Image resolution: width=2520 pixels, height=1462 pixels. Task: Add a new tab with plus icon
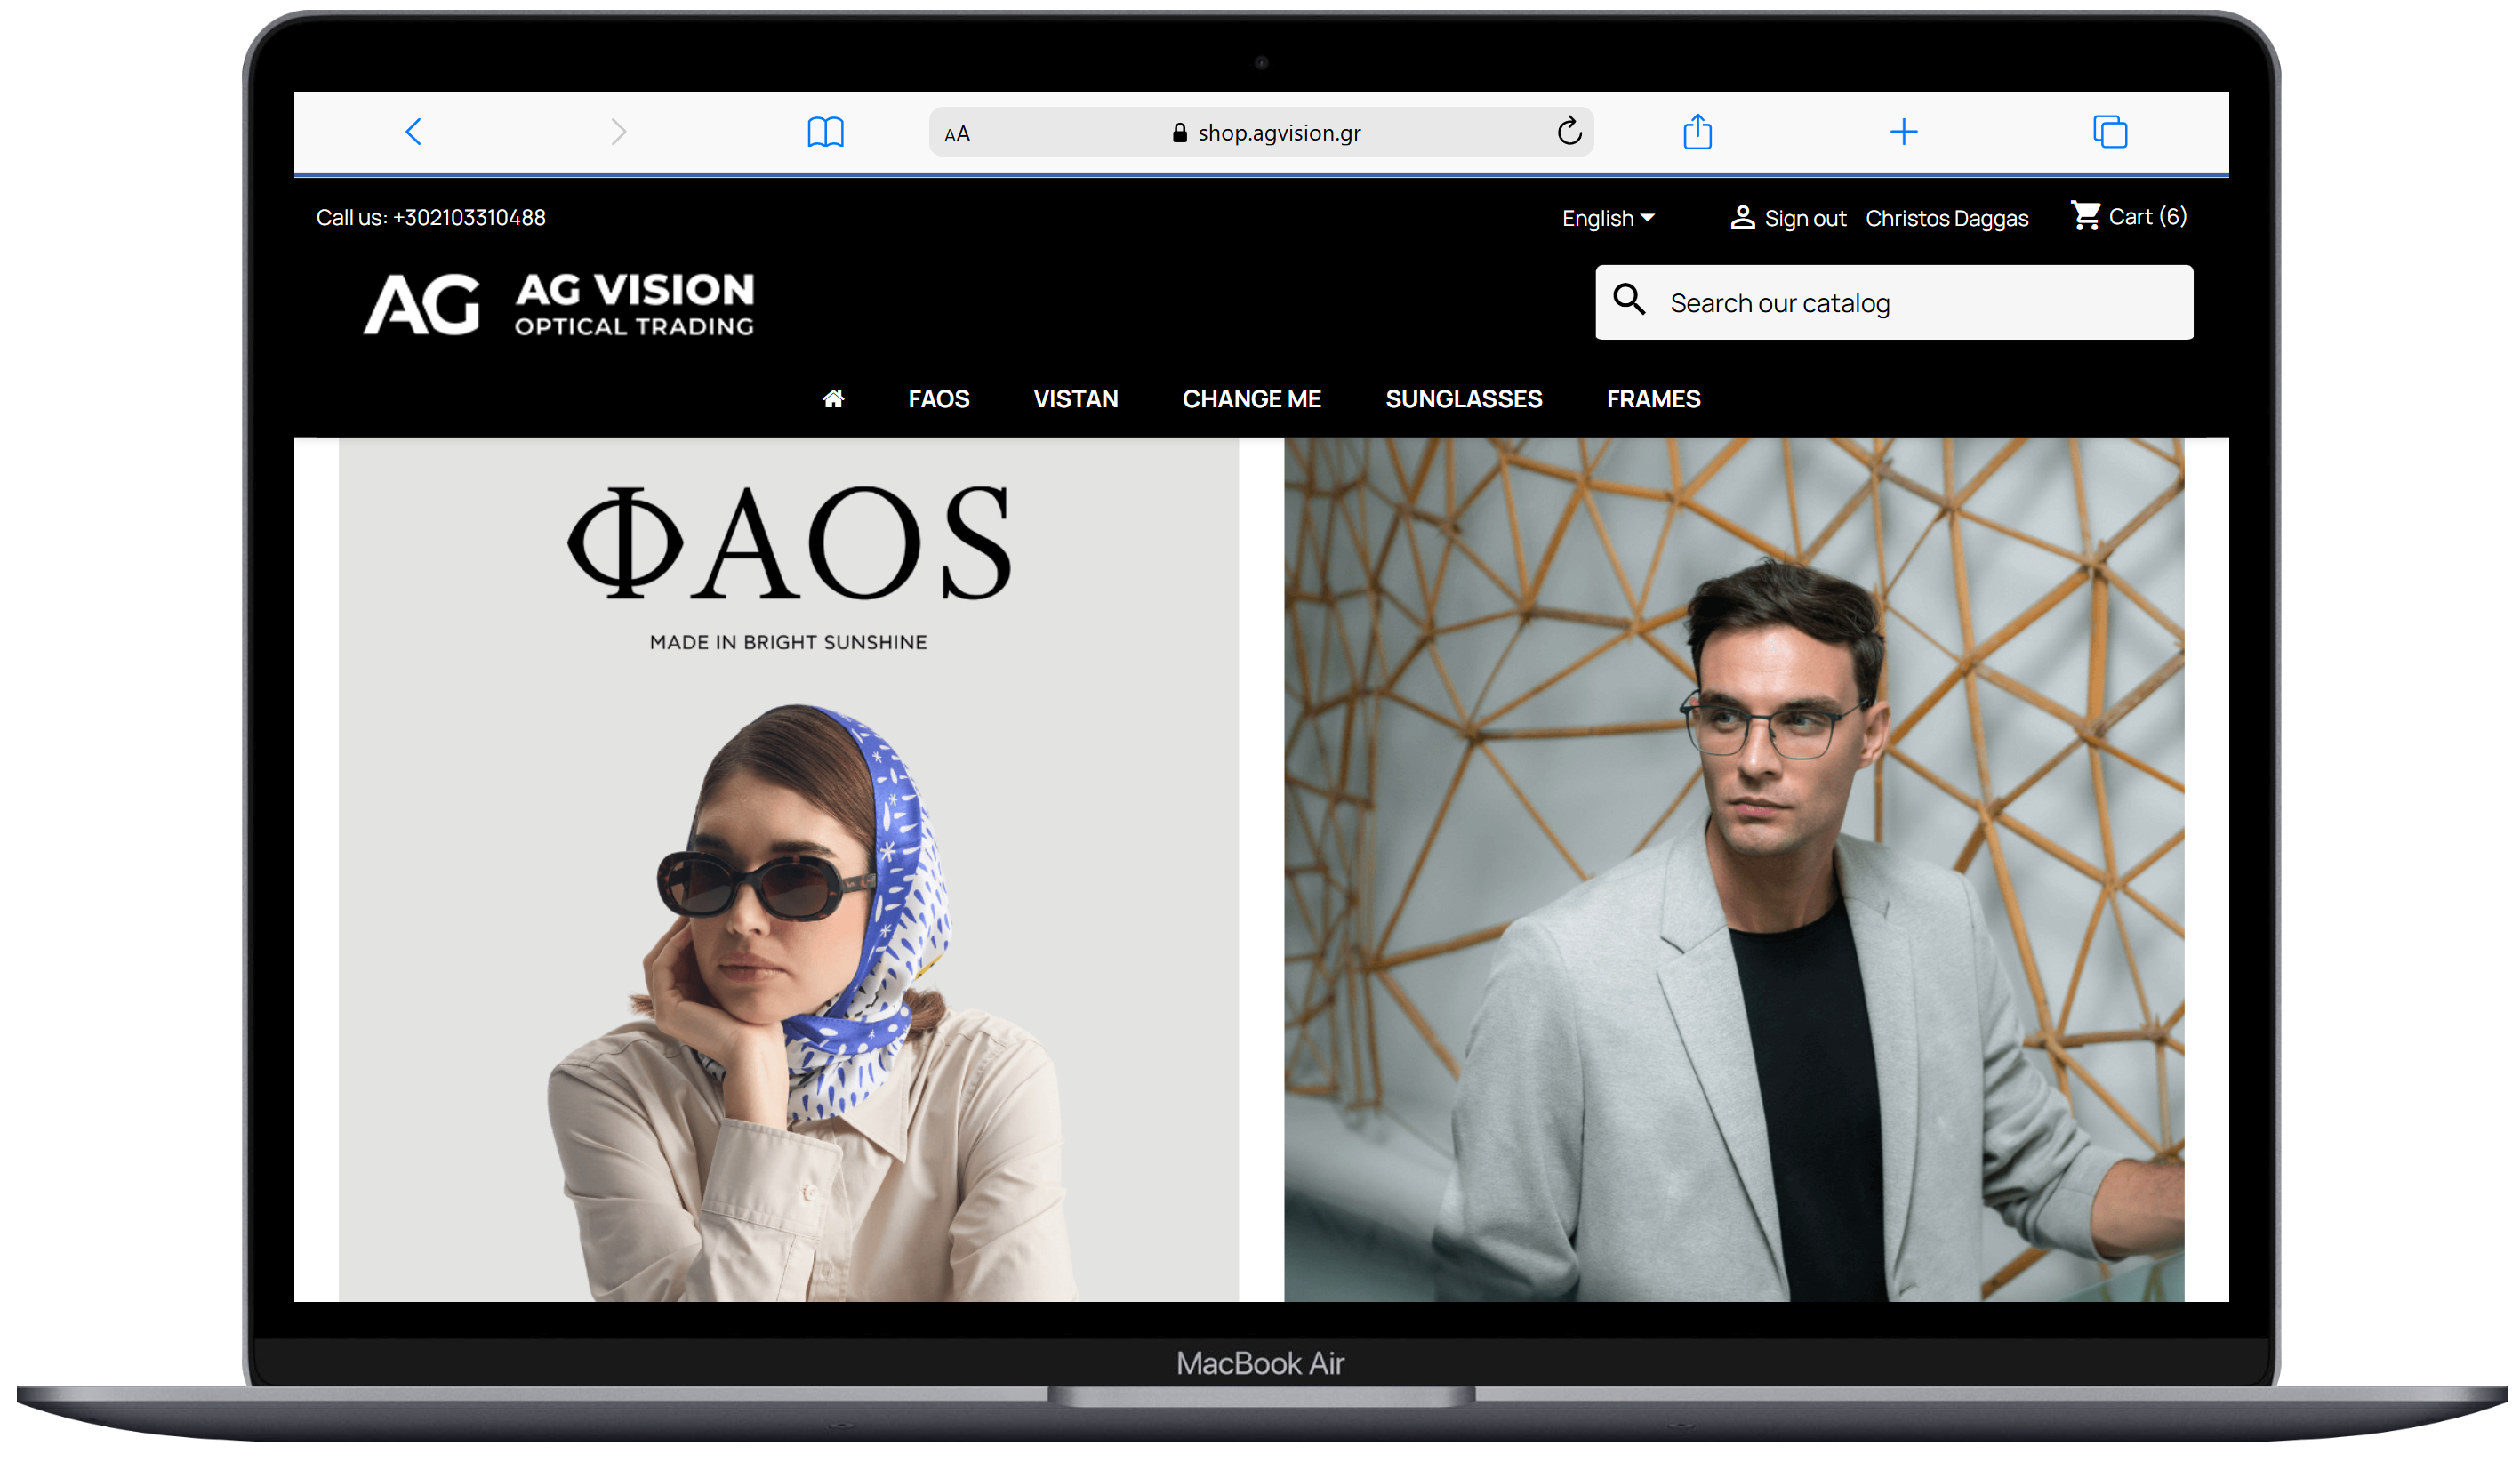click(x=1904, y=131)
